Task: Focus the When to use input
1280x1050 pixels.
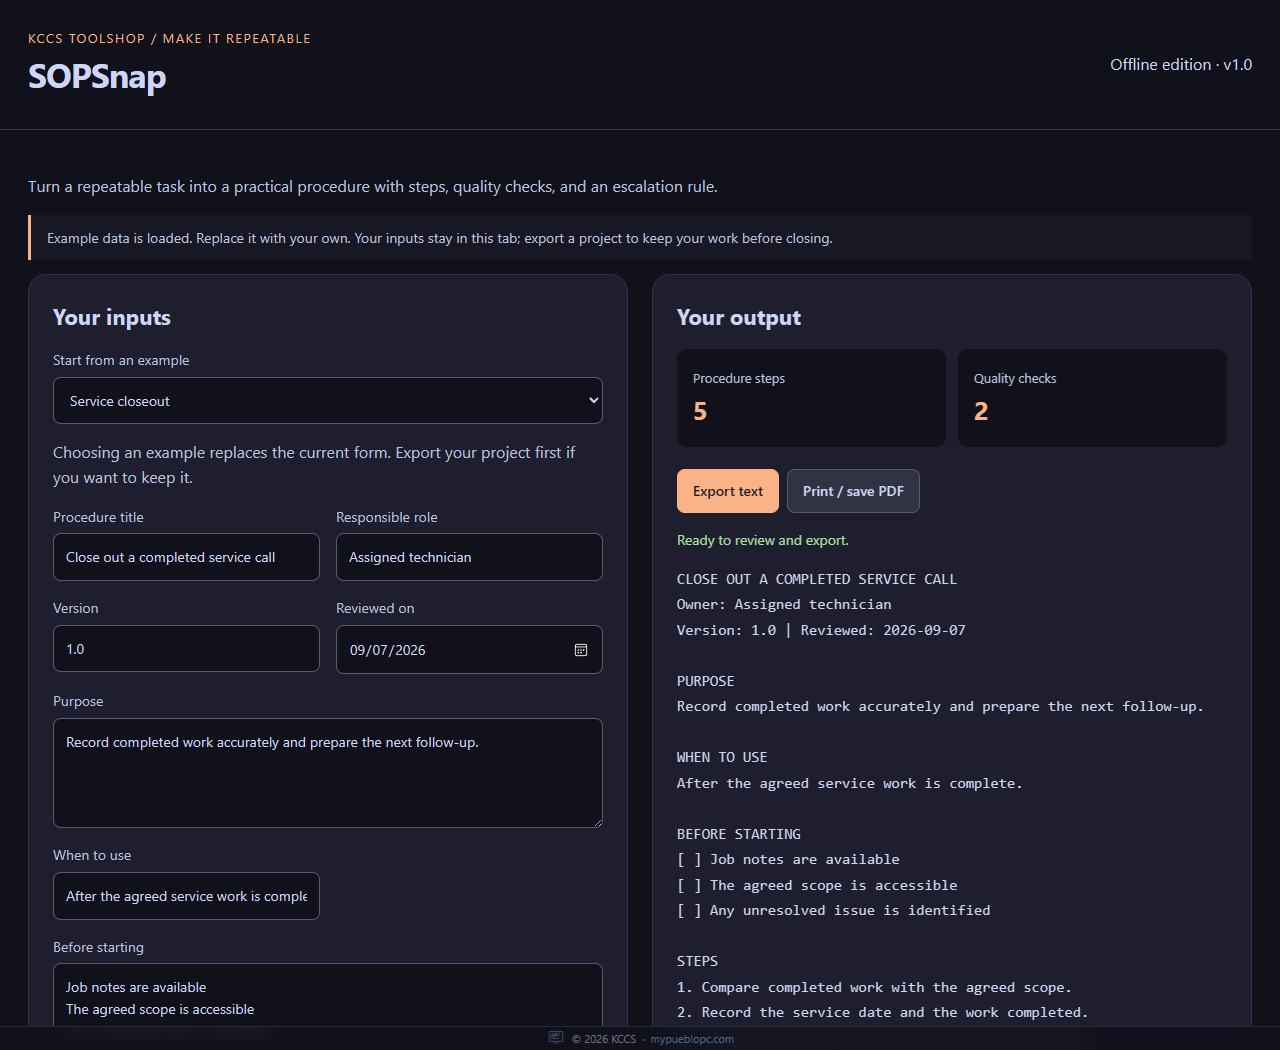Action: [x=186, y=896]
